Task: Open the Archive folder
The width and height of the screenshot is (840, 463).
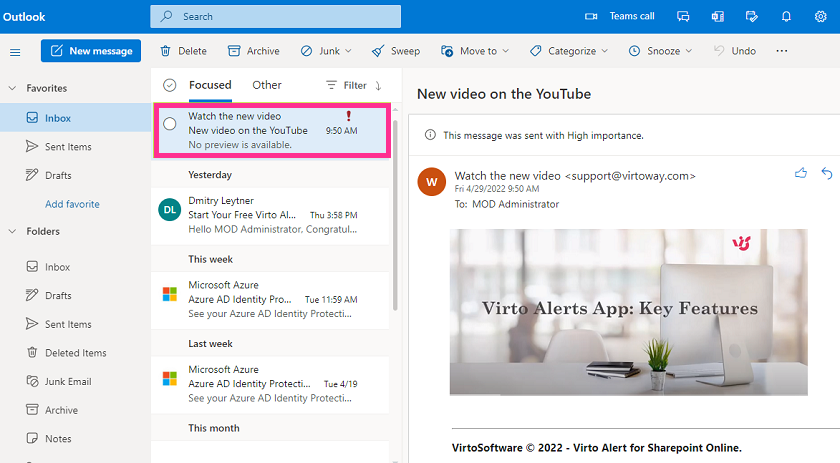Action: (76, 410)
